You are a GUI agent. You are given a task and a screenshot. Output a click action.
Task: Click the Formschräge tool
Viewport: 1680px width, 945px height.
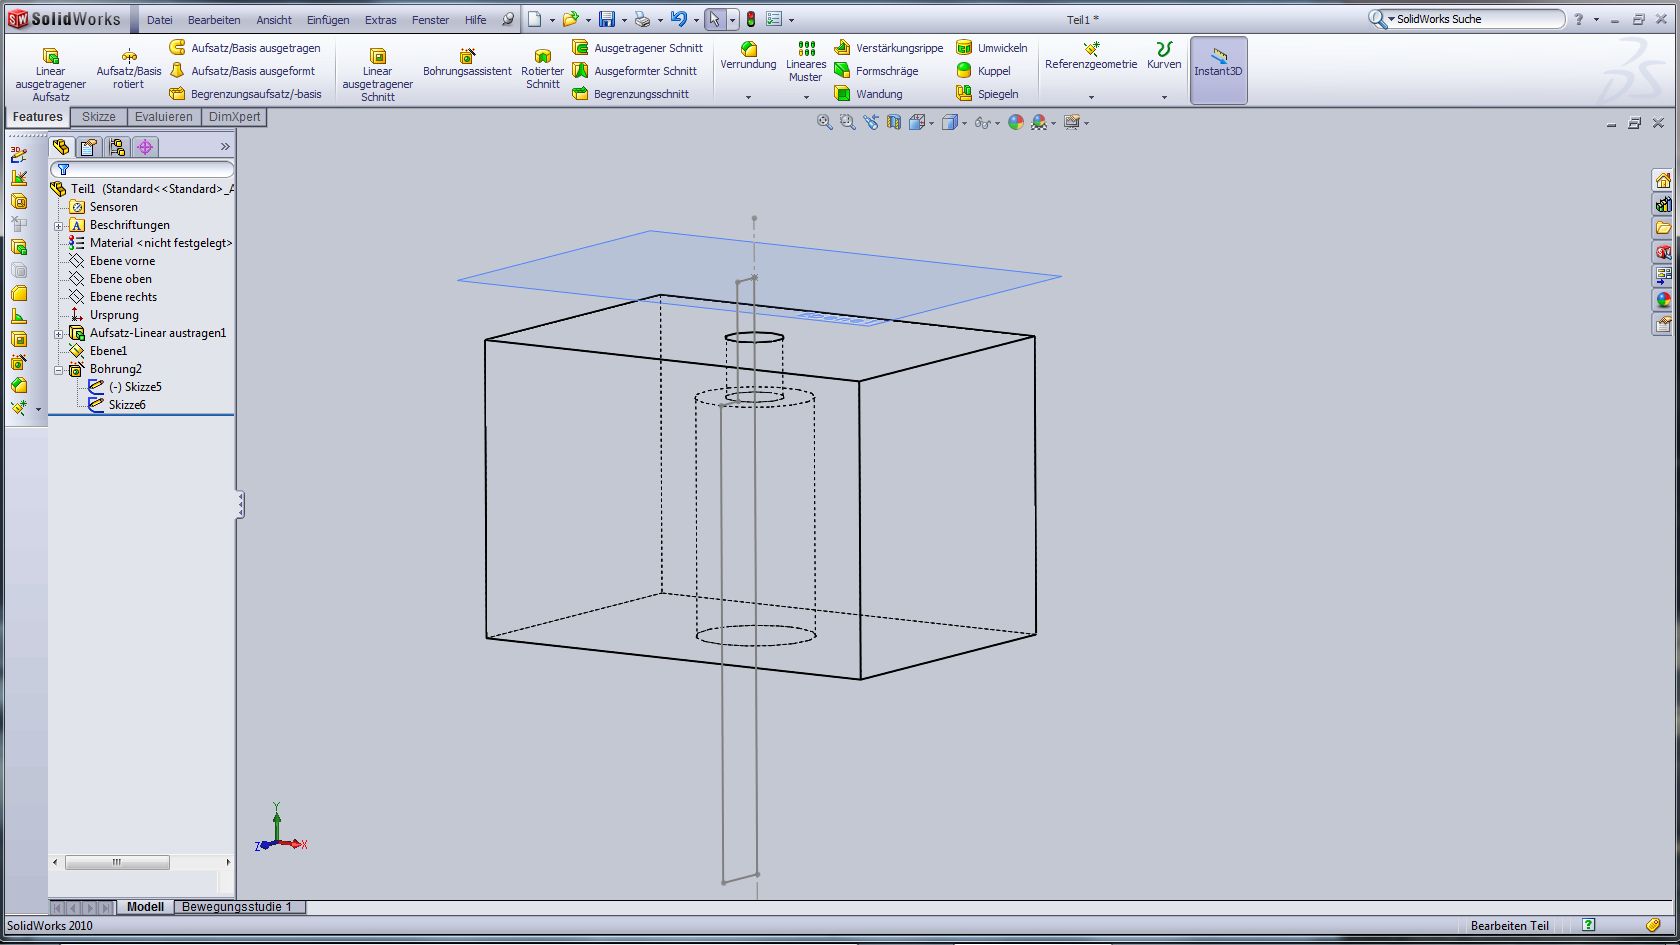coord(876,71)
